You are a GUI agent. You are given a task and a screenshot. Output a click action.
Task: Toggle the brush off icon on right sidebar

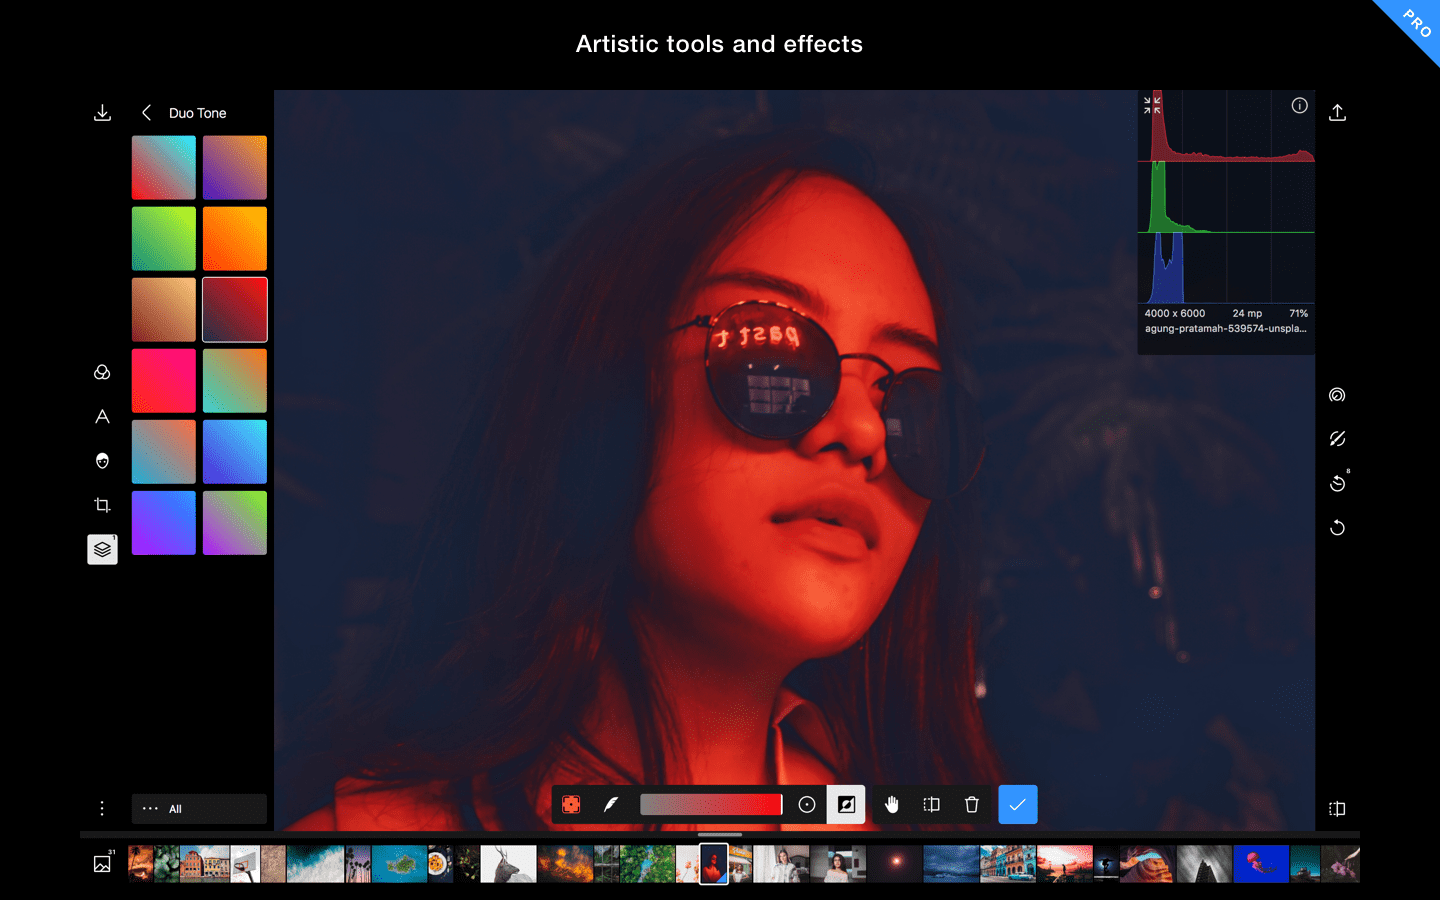click(1338, 438)
